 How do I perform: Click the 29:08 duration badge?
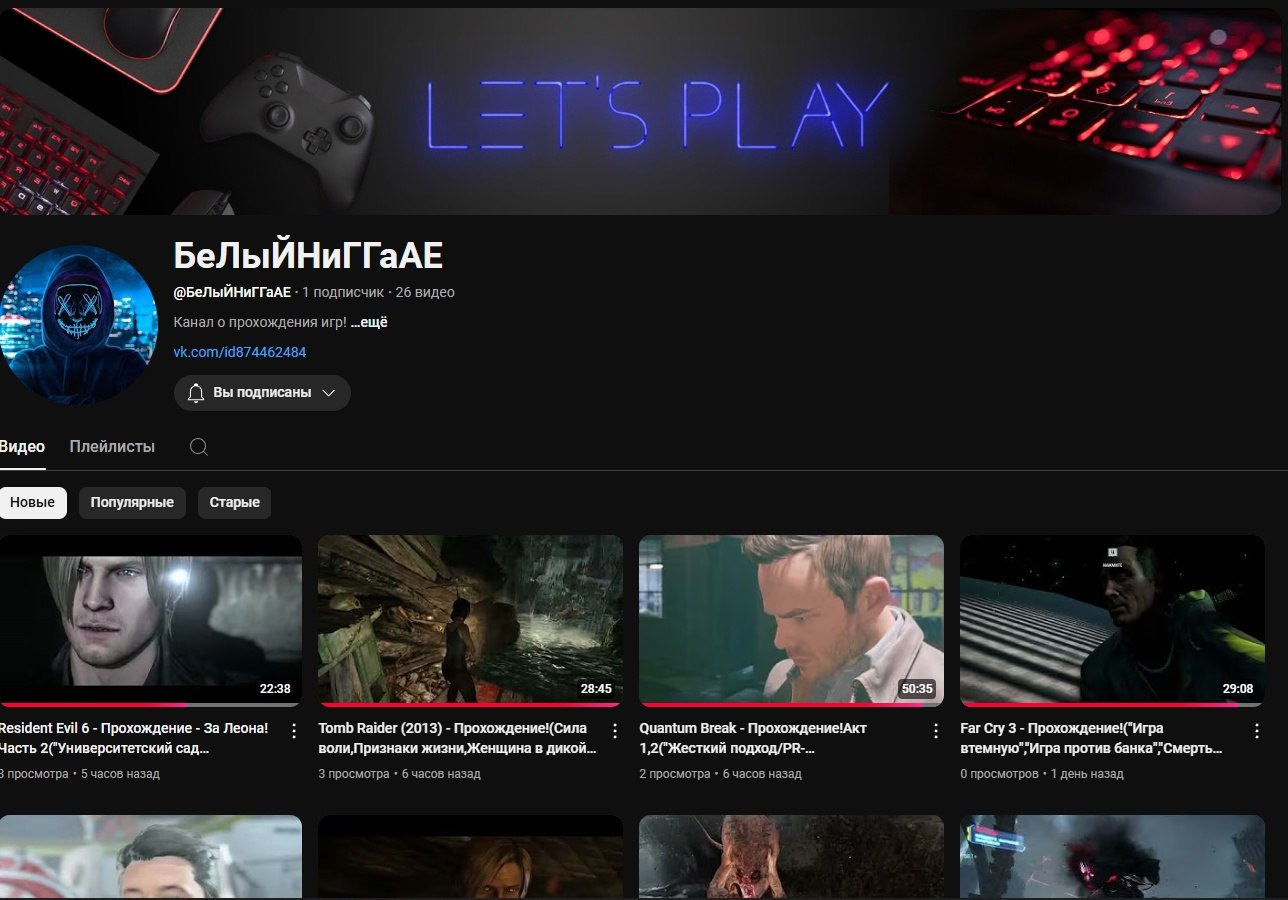coord(1238,689)
